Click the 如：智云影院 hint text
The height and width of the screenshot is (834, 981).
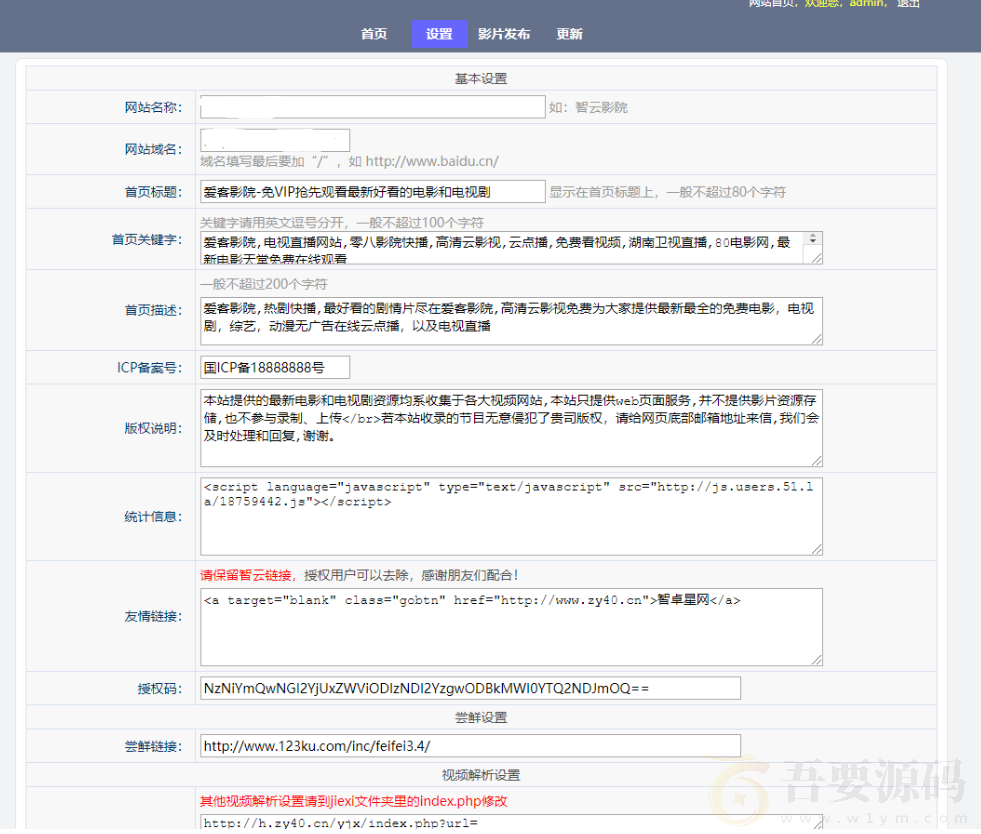pos(588,108)
